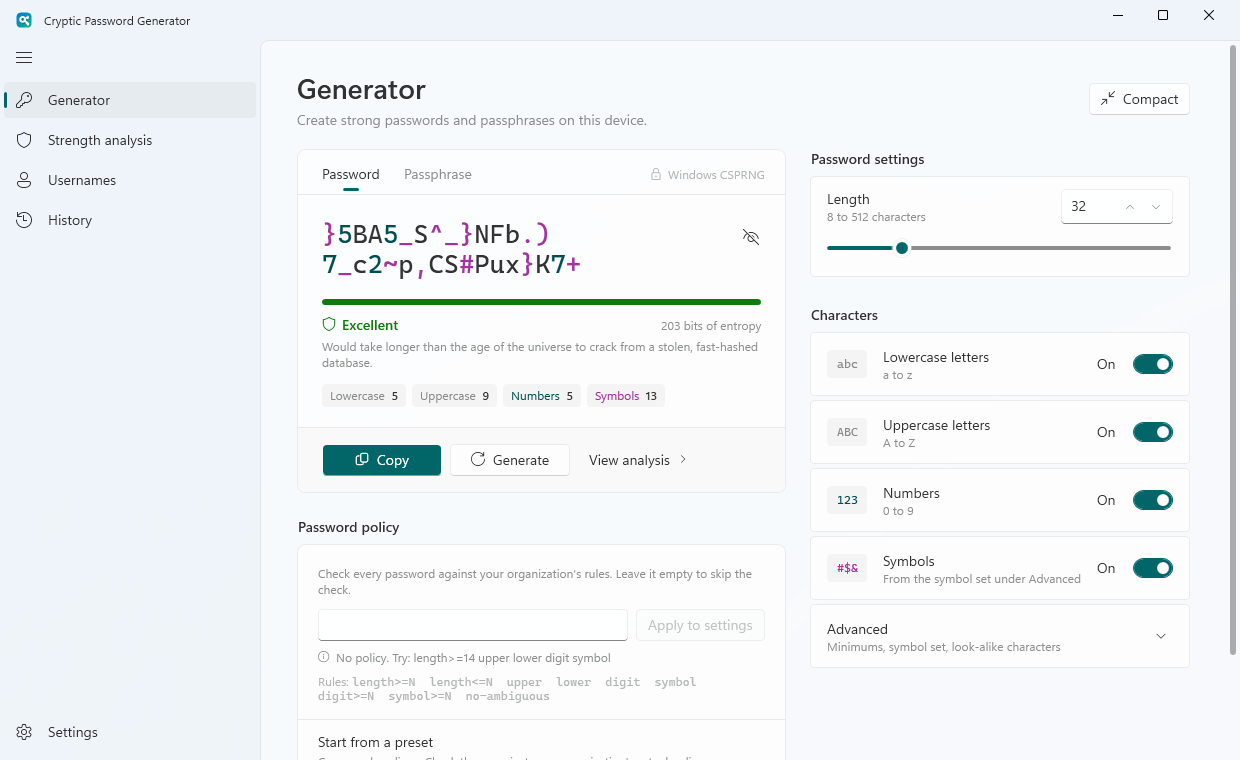Click the Numbers 5 count chip
This screenshot has height=760, width=1240.
[542, 396]
